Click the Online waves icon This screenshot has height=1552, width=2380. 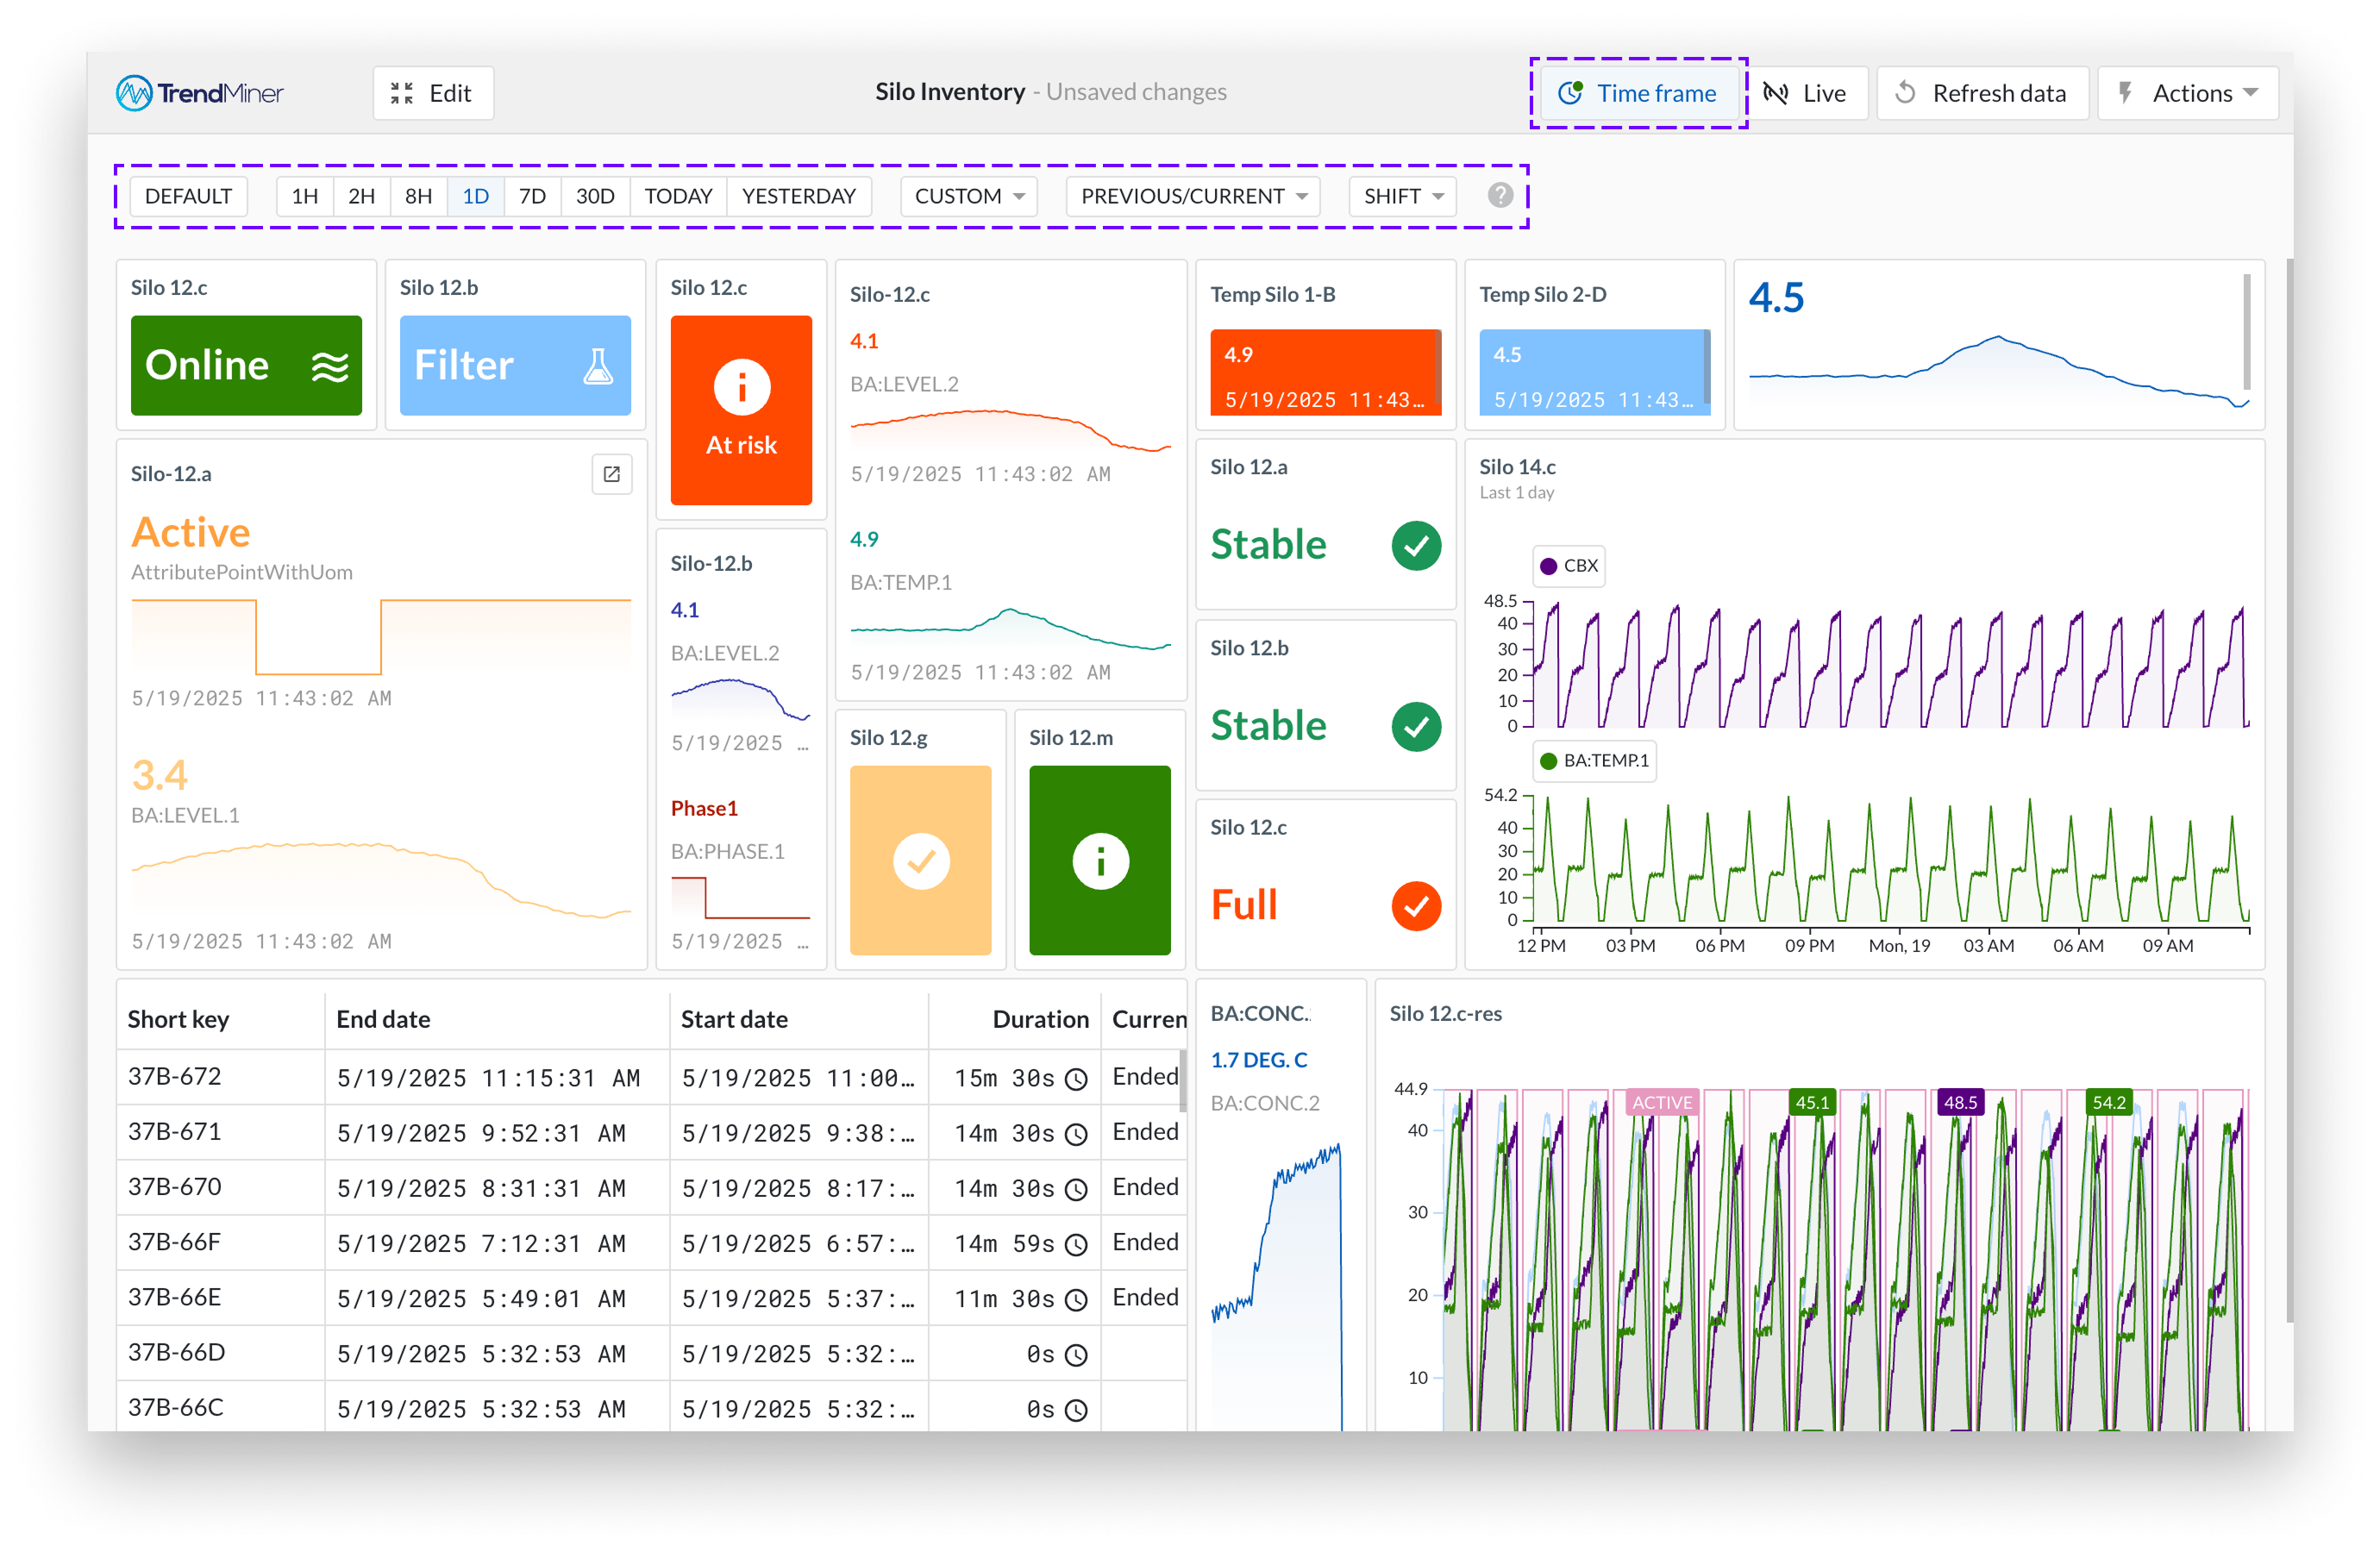(329, 366)
